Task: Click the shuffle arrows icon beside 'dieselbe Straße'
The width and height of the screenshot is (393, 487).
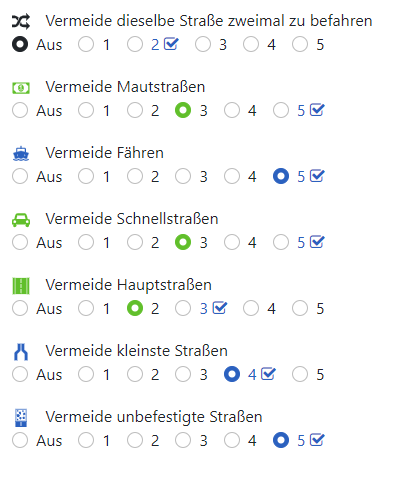Action: (21, 22)
